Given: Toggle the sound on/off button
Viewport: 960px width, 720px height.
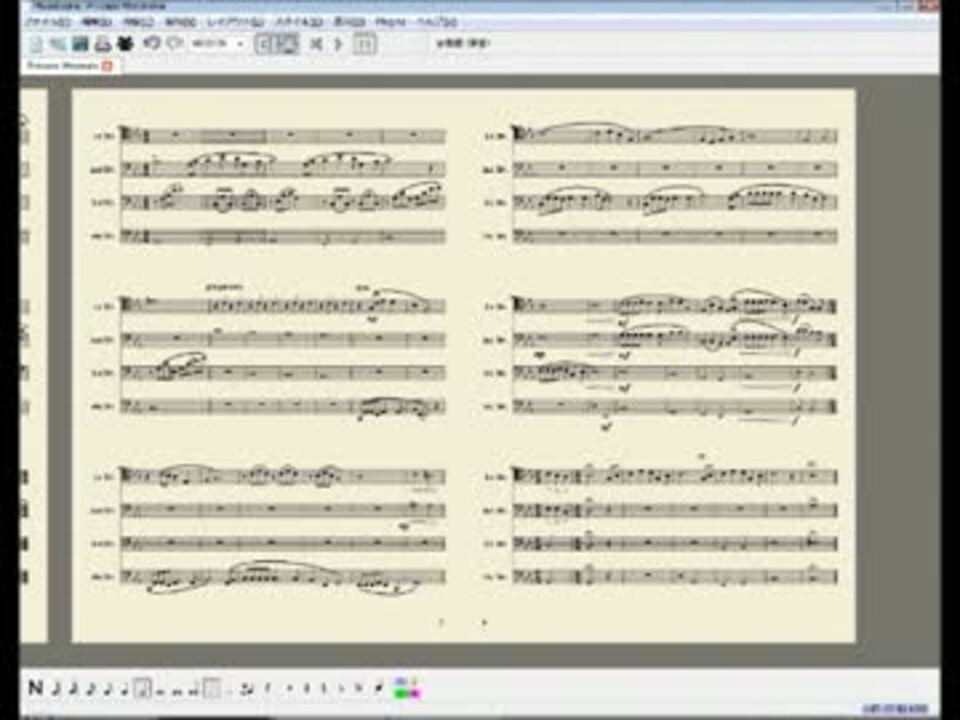Looking at the screenshot, I should 264,43.
